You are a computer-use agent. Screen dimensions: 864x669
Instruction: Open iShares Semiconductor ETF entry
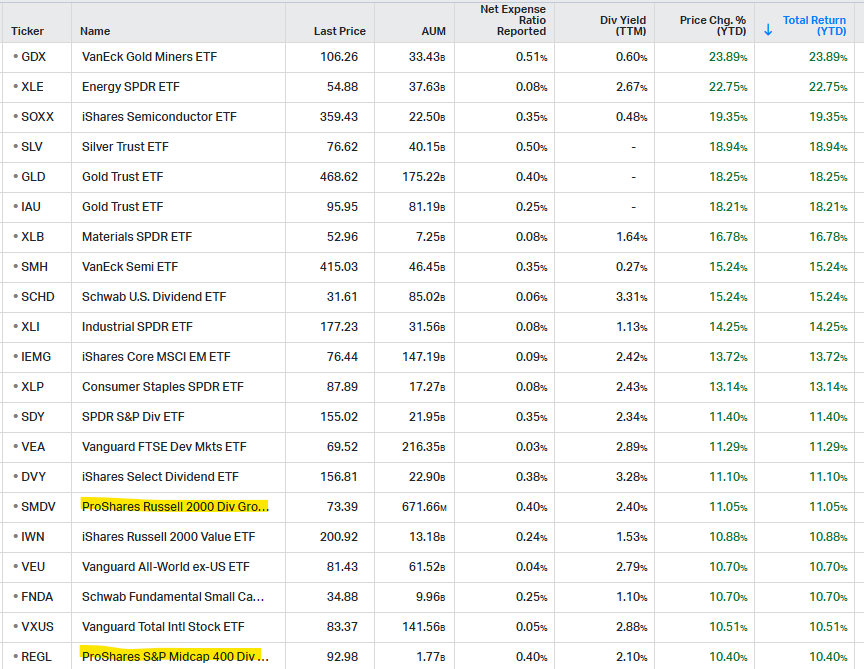(x=159, y=117)
